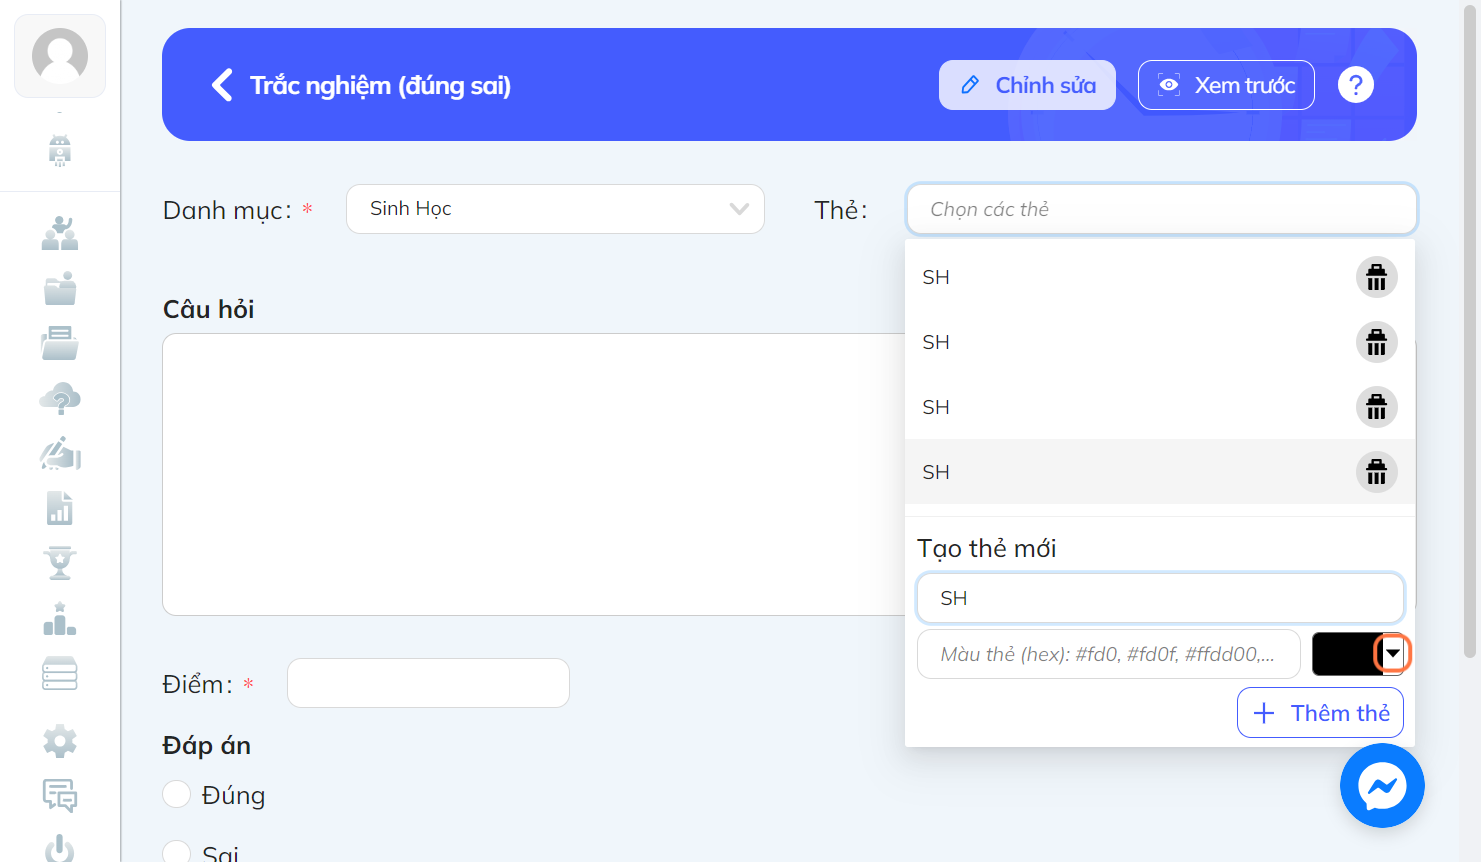Viewport: 1481px width, 862px height.
Task: Click the Điểm score input field
Action: click(428, 683)
